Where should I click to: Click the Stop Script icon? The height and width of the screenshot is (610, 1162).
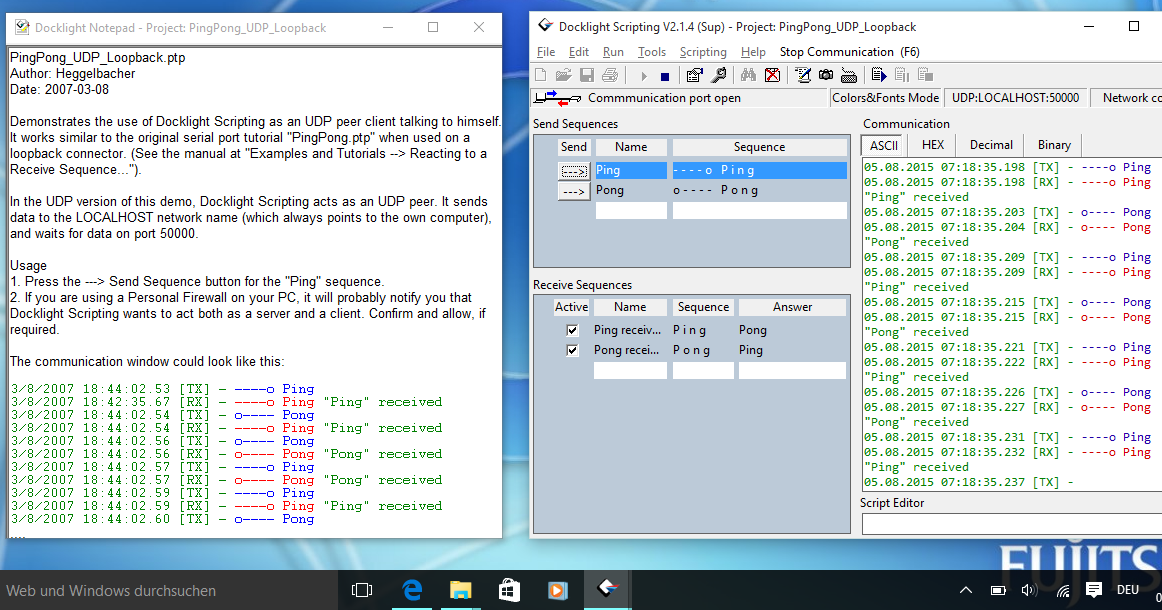[x=926, y=75]
